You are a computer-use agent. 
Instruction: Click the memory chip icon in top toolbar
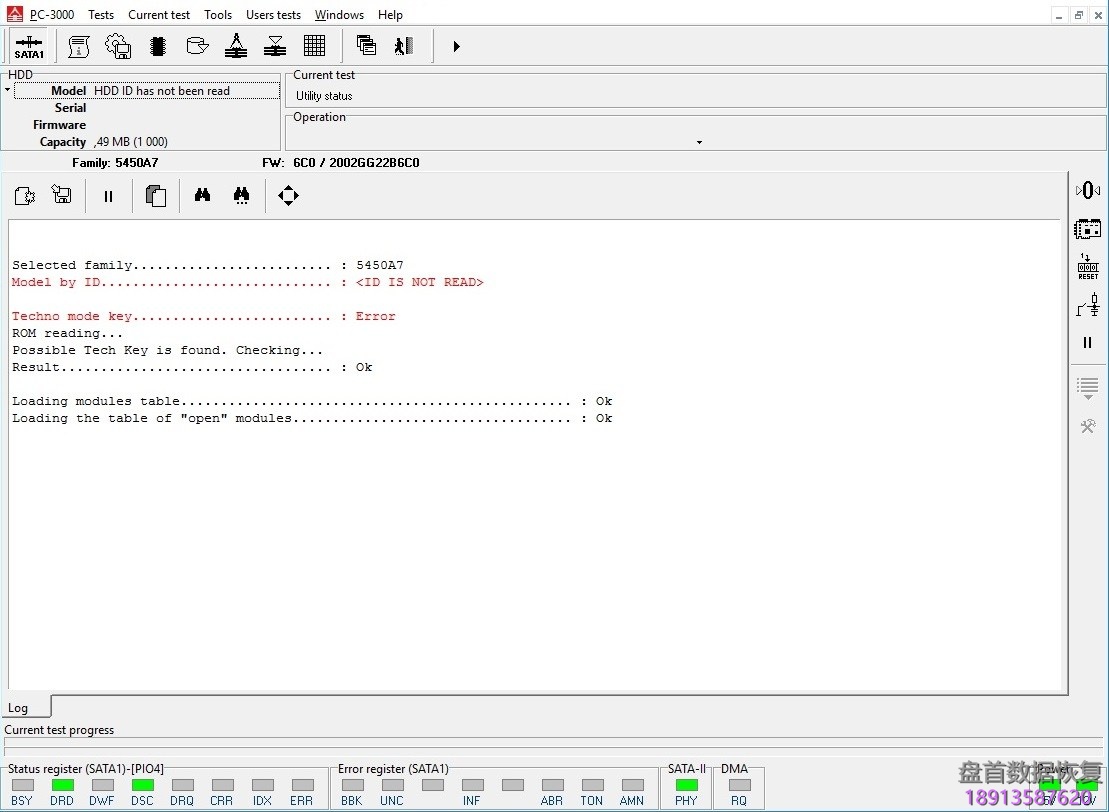(x=157, y=46)
